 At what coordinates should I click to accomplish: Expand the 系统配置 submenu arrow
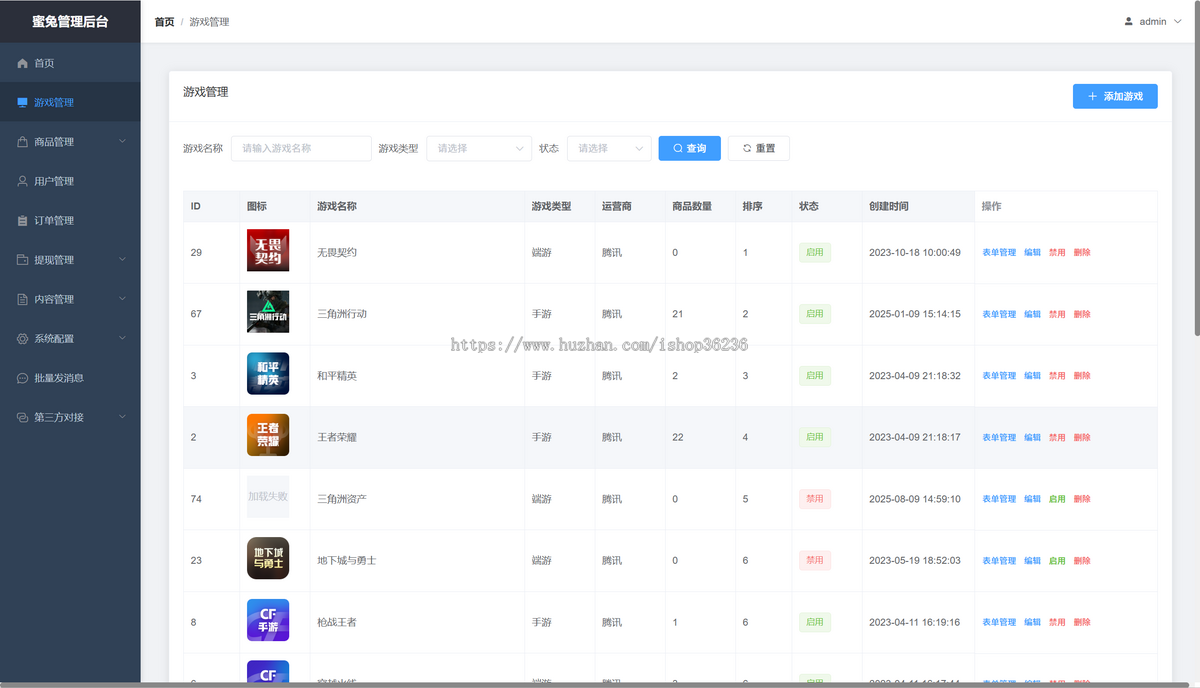point(122,339)
